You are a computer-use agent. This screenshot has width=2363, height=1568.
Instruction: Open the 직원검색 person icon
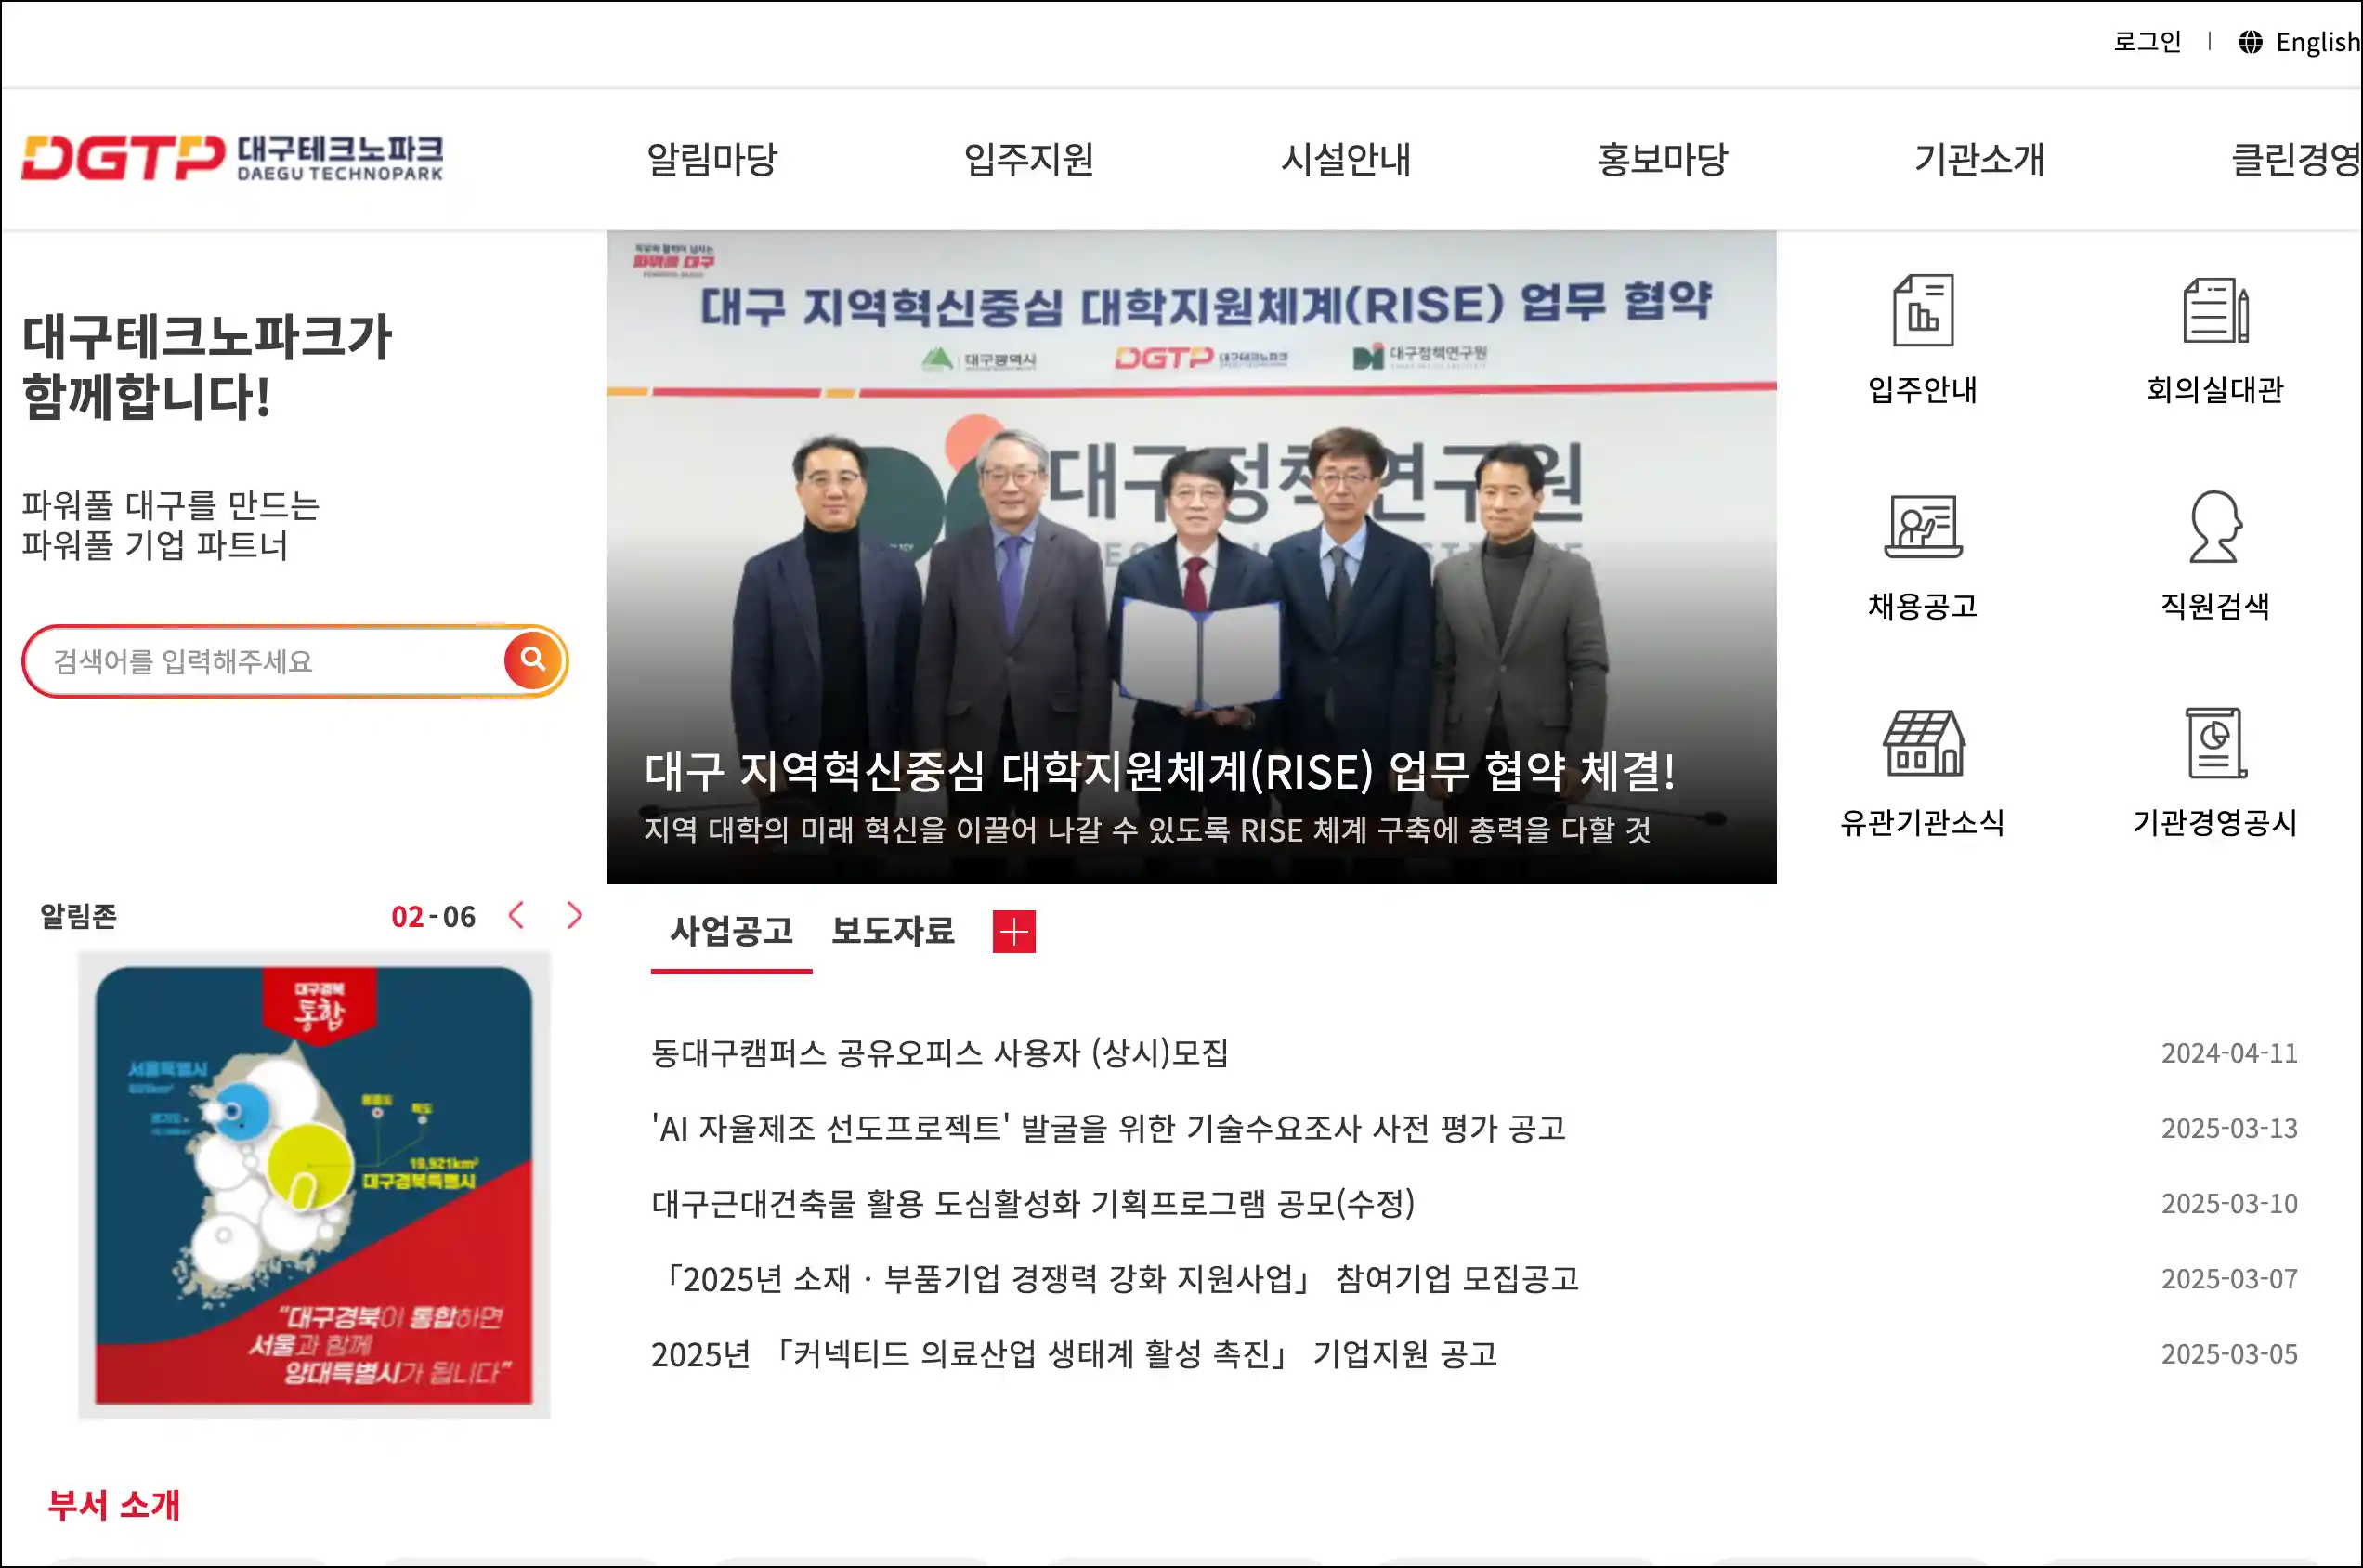(2214, 527)
